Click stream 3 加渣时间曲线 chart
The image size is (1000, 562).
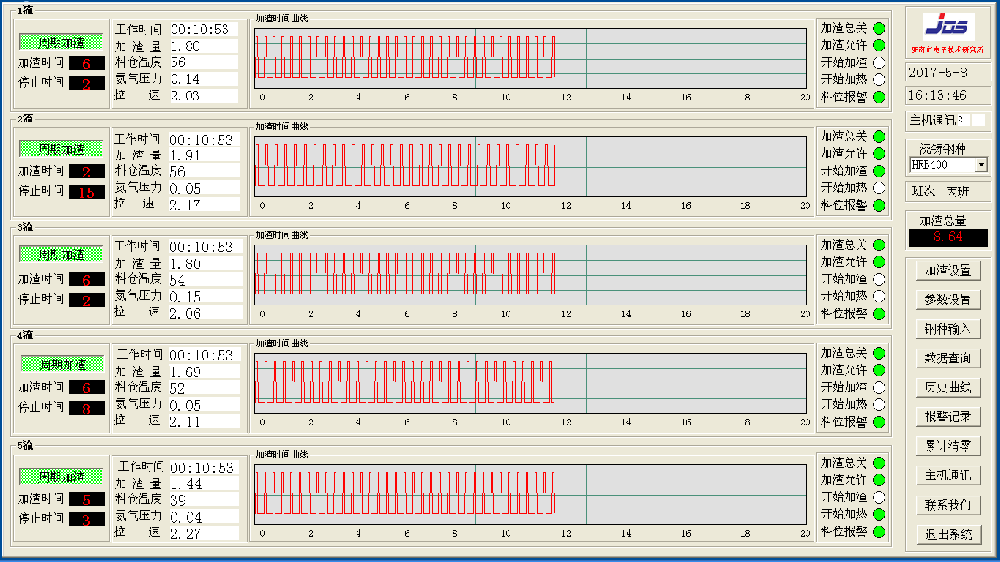click(x=531, y=275)
